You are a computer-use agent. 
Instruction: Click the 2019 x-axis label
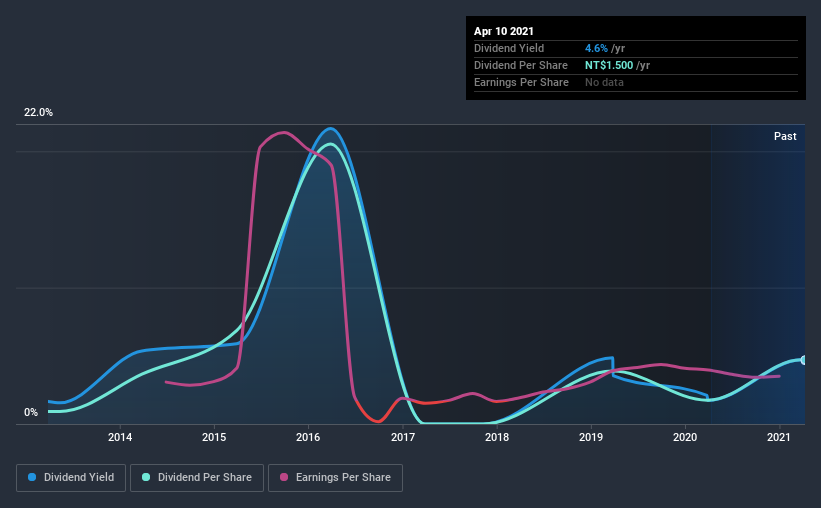pyautogui.click(x=591, y=437)
